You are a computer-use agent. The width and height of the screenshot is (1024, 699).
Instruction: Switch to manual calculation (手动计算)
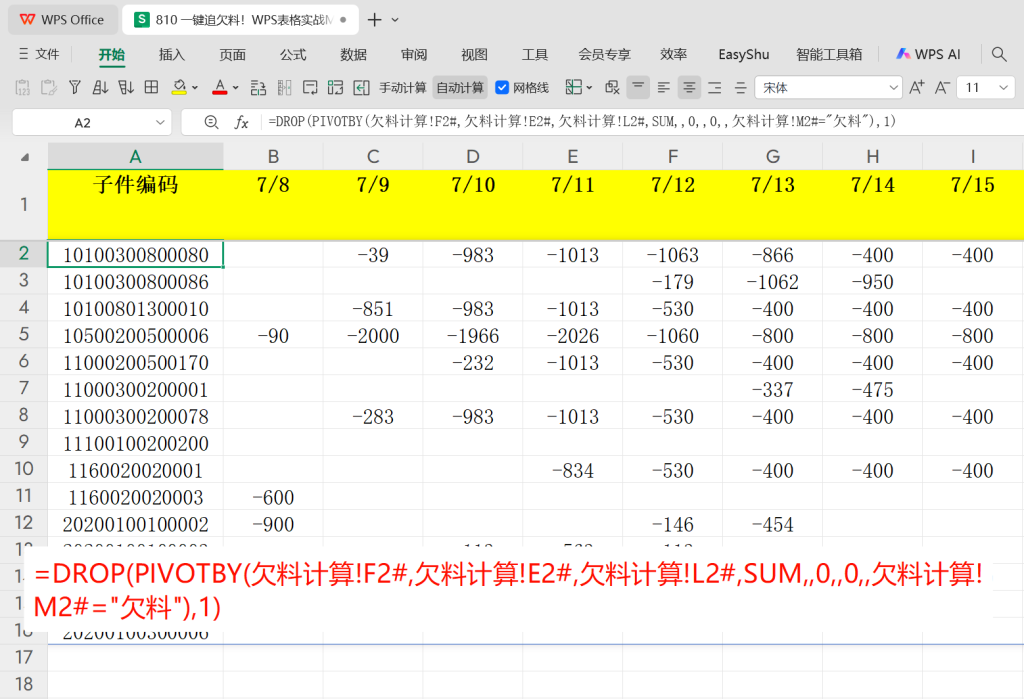point(402,88)
